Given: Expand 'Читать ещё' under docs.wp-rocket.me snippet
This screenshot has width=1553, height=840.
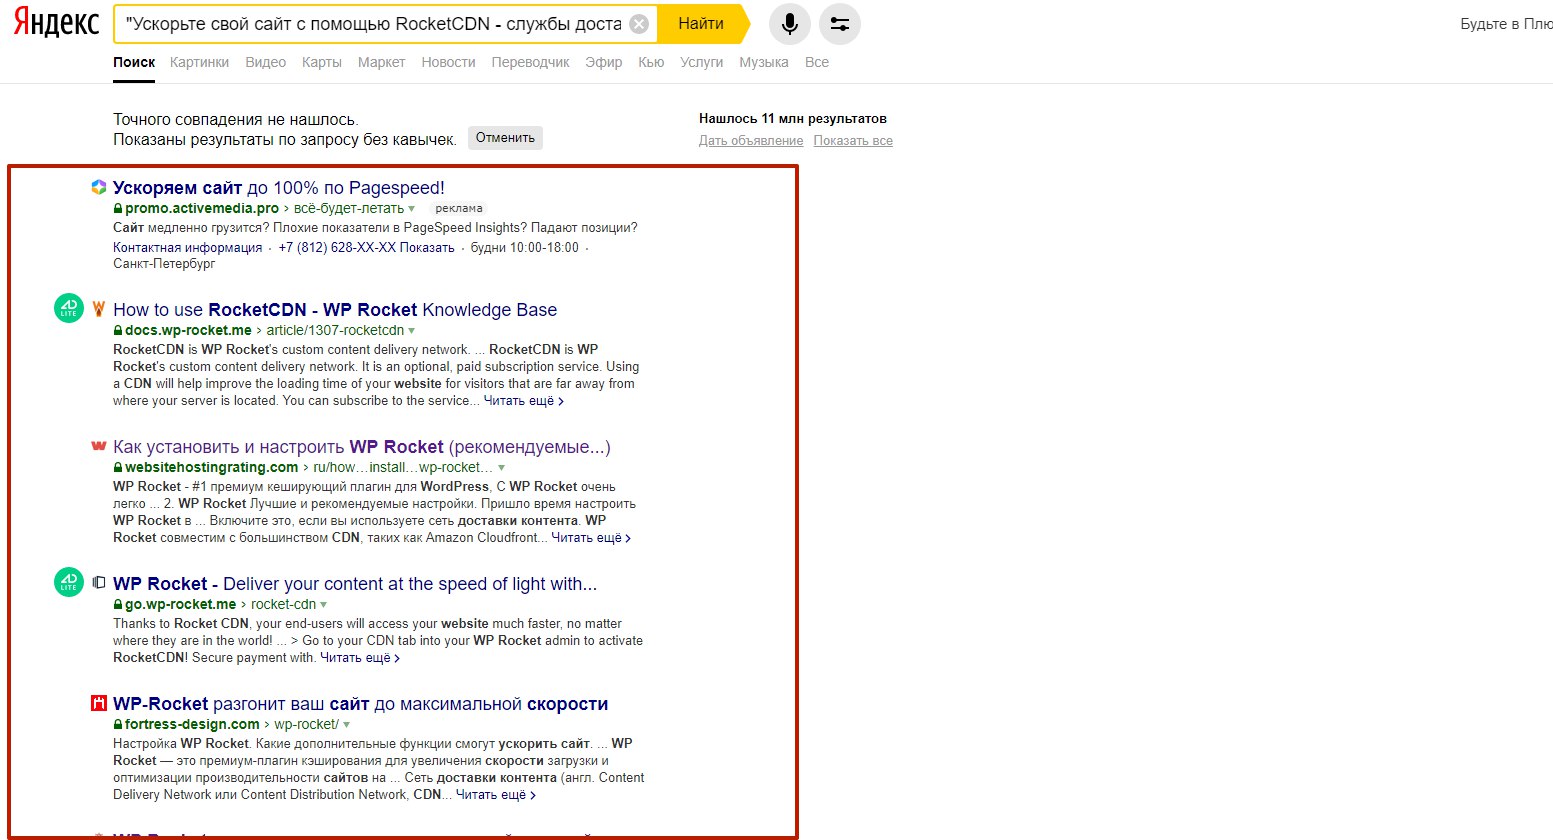Looking at the screenshot, I should tap(524, 401).
